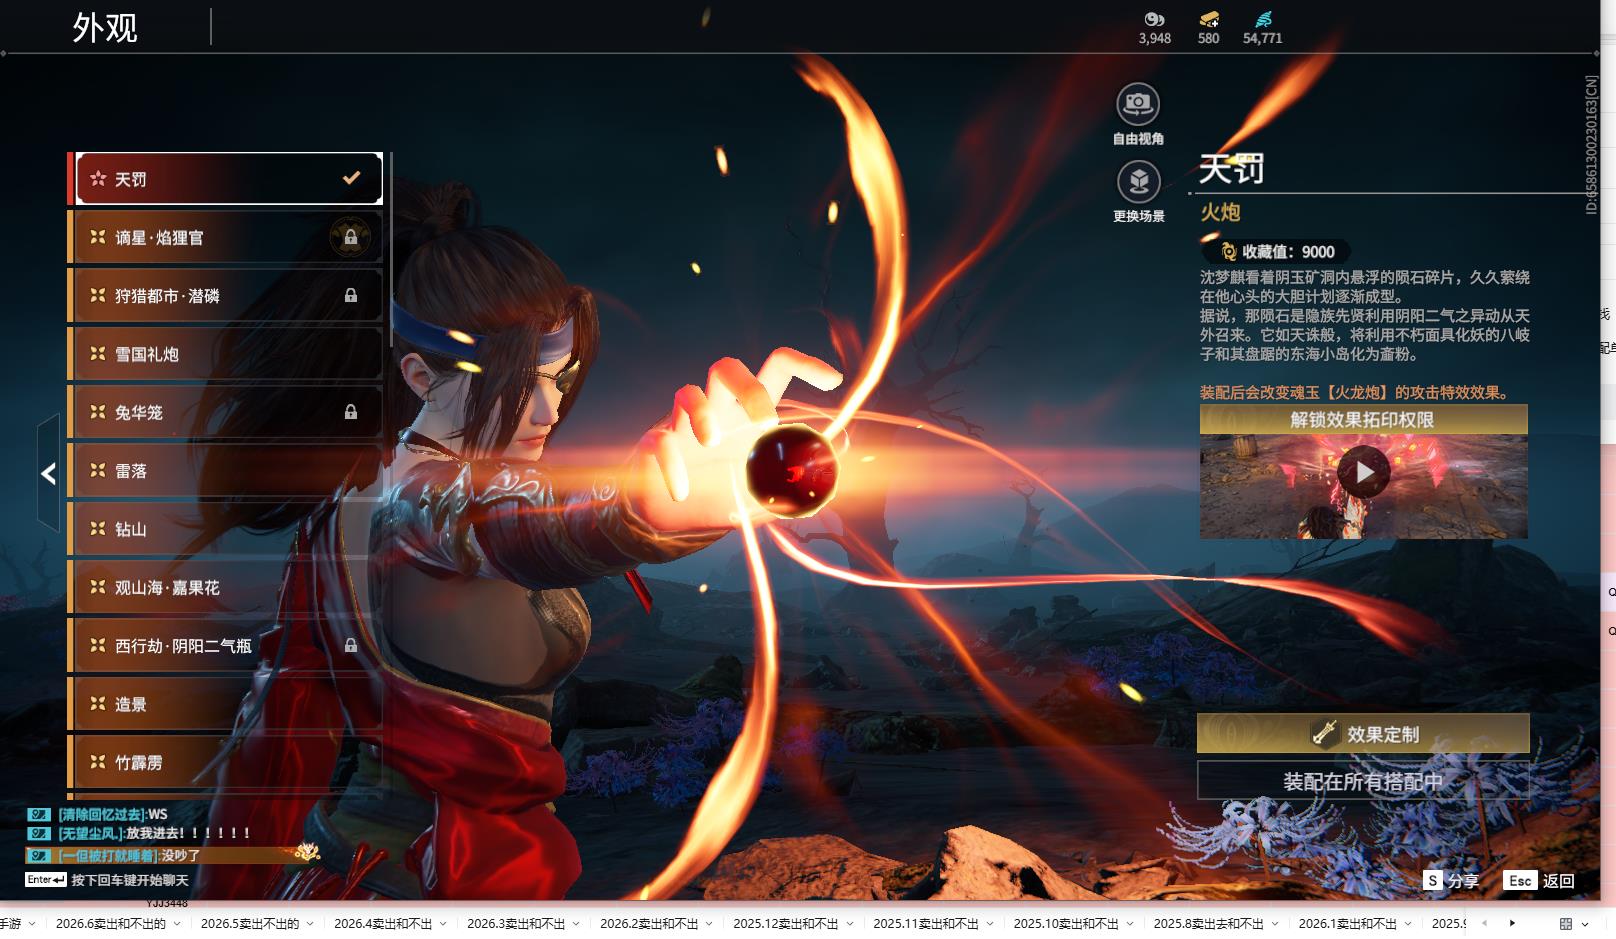
Task: Click the 54,771 currency amount
Action: point(1262,38)
